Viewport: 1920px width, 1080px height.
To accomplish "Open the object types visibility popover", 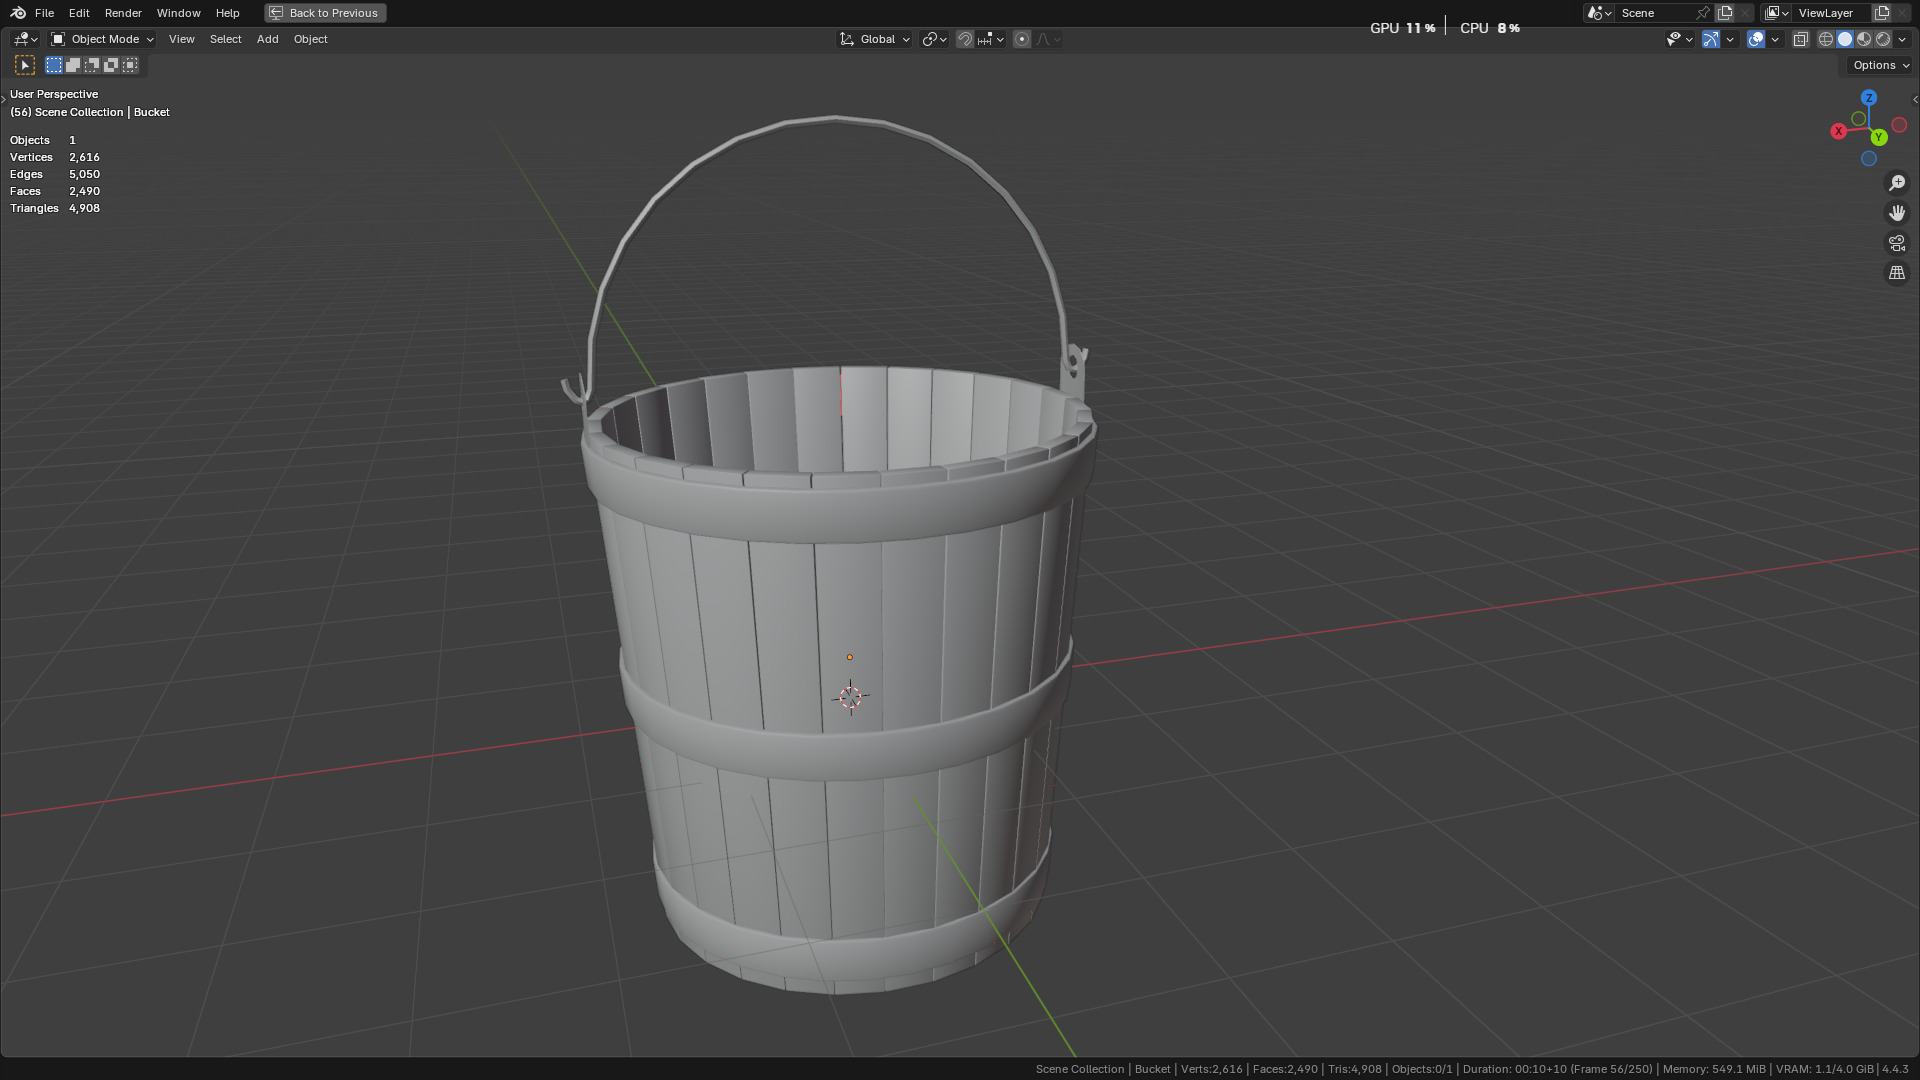I will point(1679,39).
